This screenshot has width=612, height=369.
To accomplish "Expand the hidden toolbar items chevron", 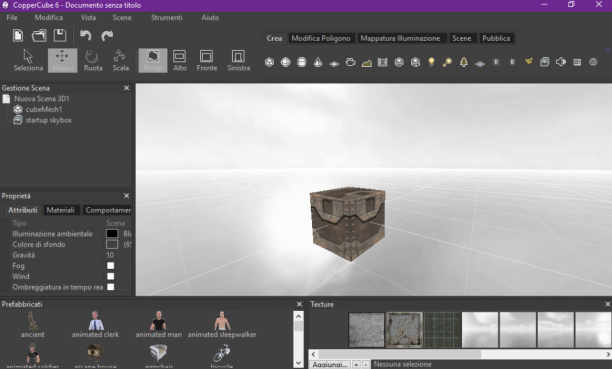I will point(608,50).
